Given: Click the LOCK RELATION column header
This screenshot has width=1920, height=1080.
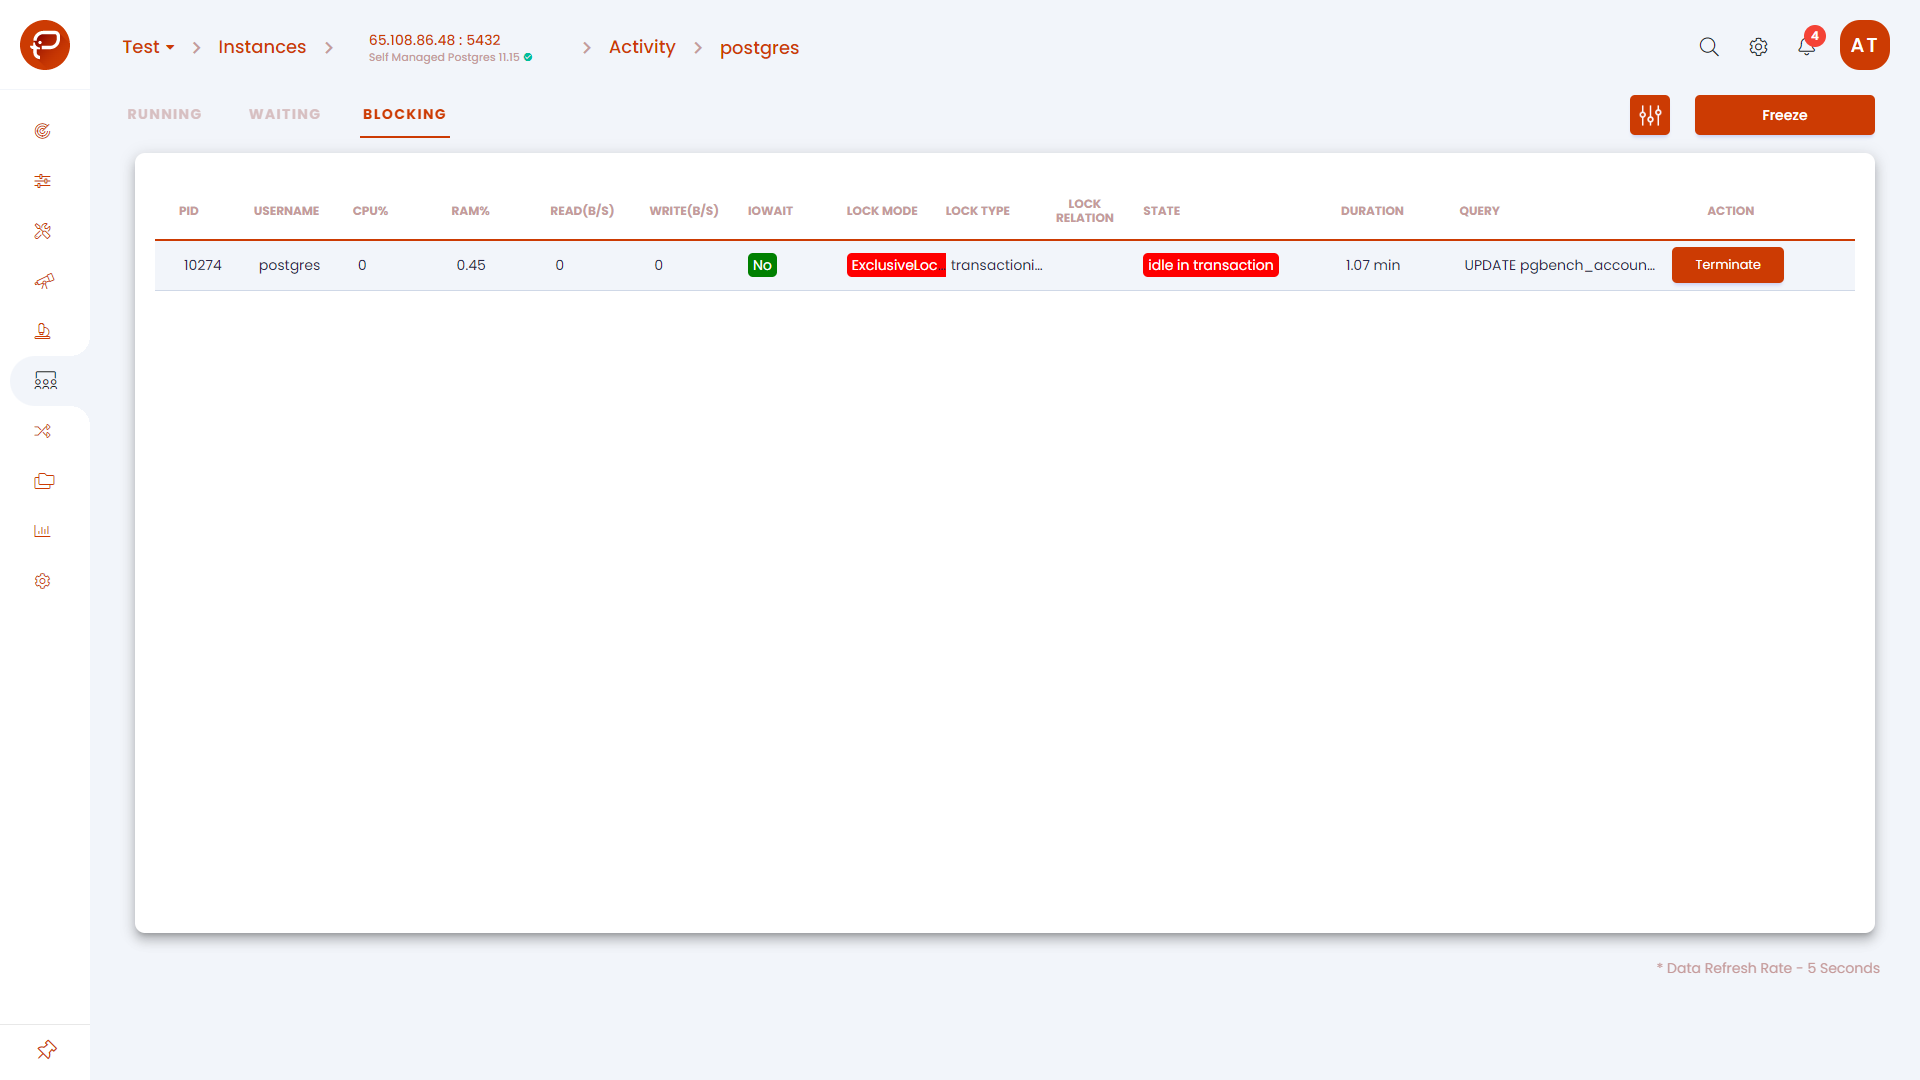Looking at the screenshot, I should [x=1084, y=211].
